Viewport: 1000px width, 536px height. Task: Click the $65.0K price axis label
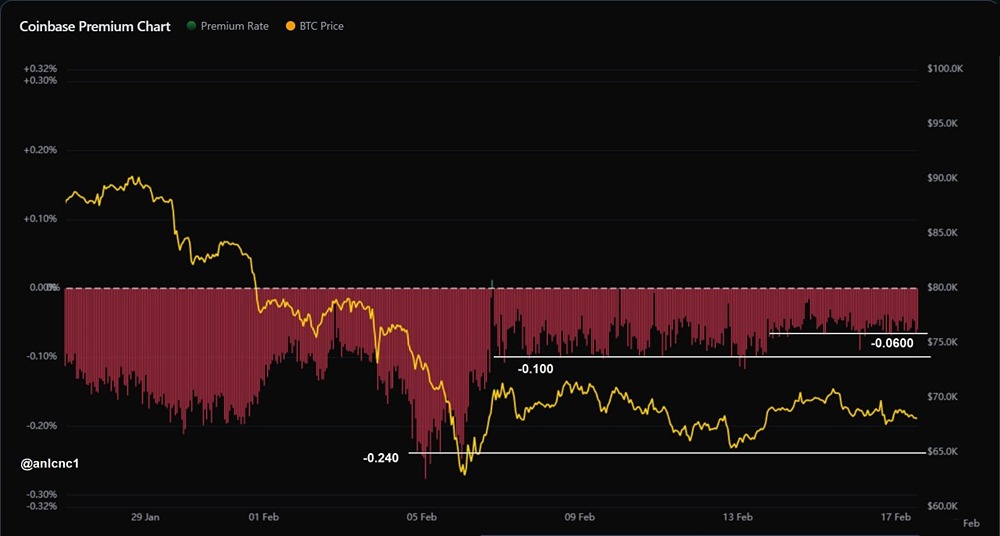[x=943, y=451]
